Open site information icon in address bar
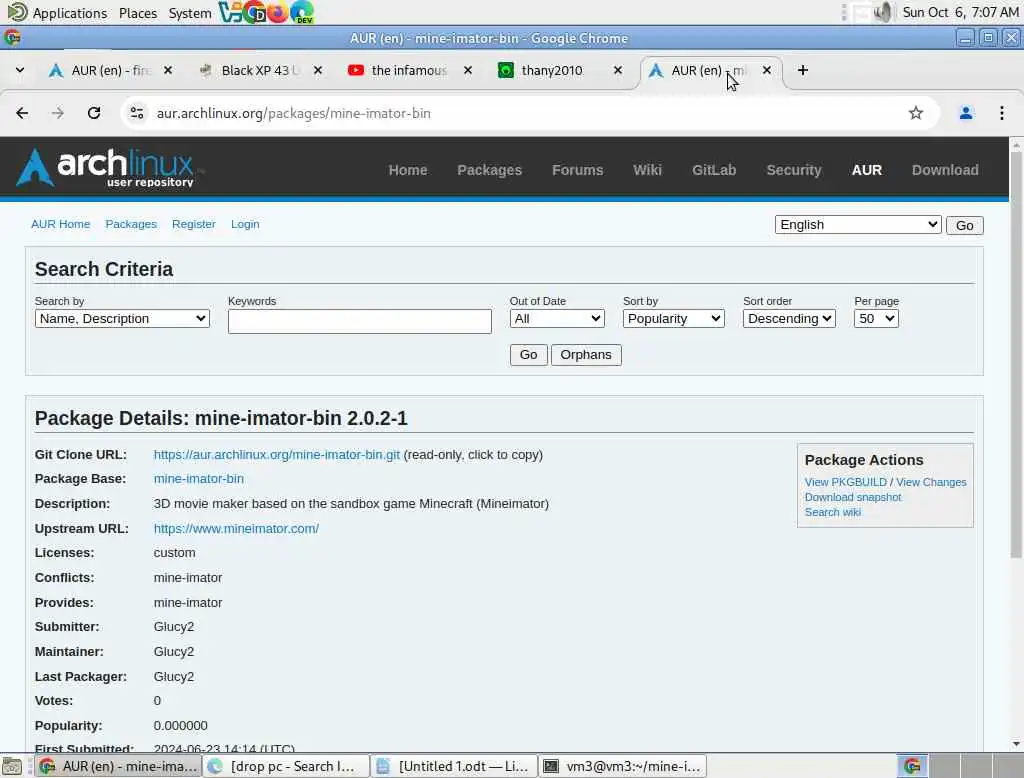 pos(137,113)
